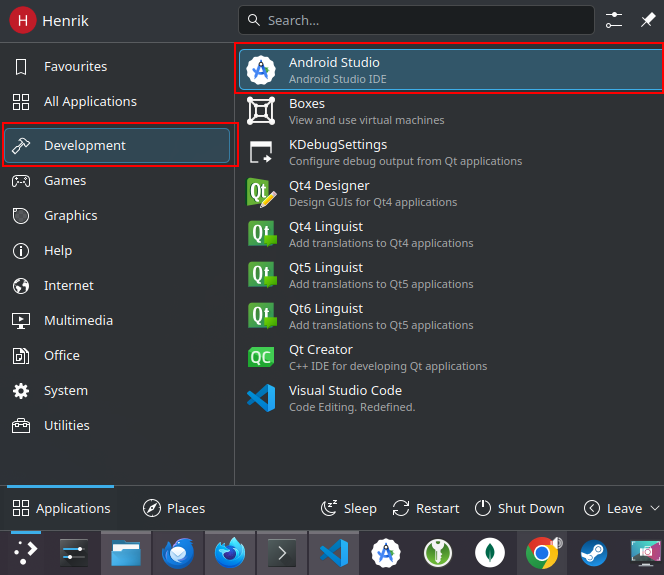Open Qt6 Linguist
This screenshot has width=664, height=575.
tap(451, 316)
